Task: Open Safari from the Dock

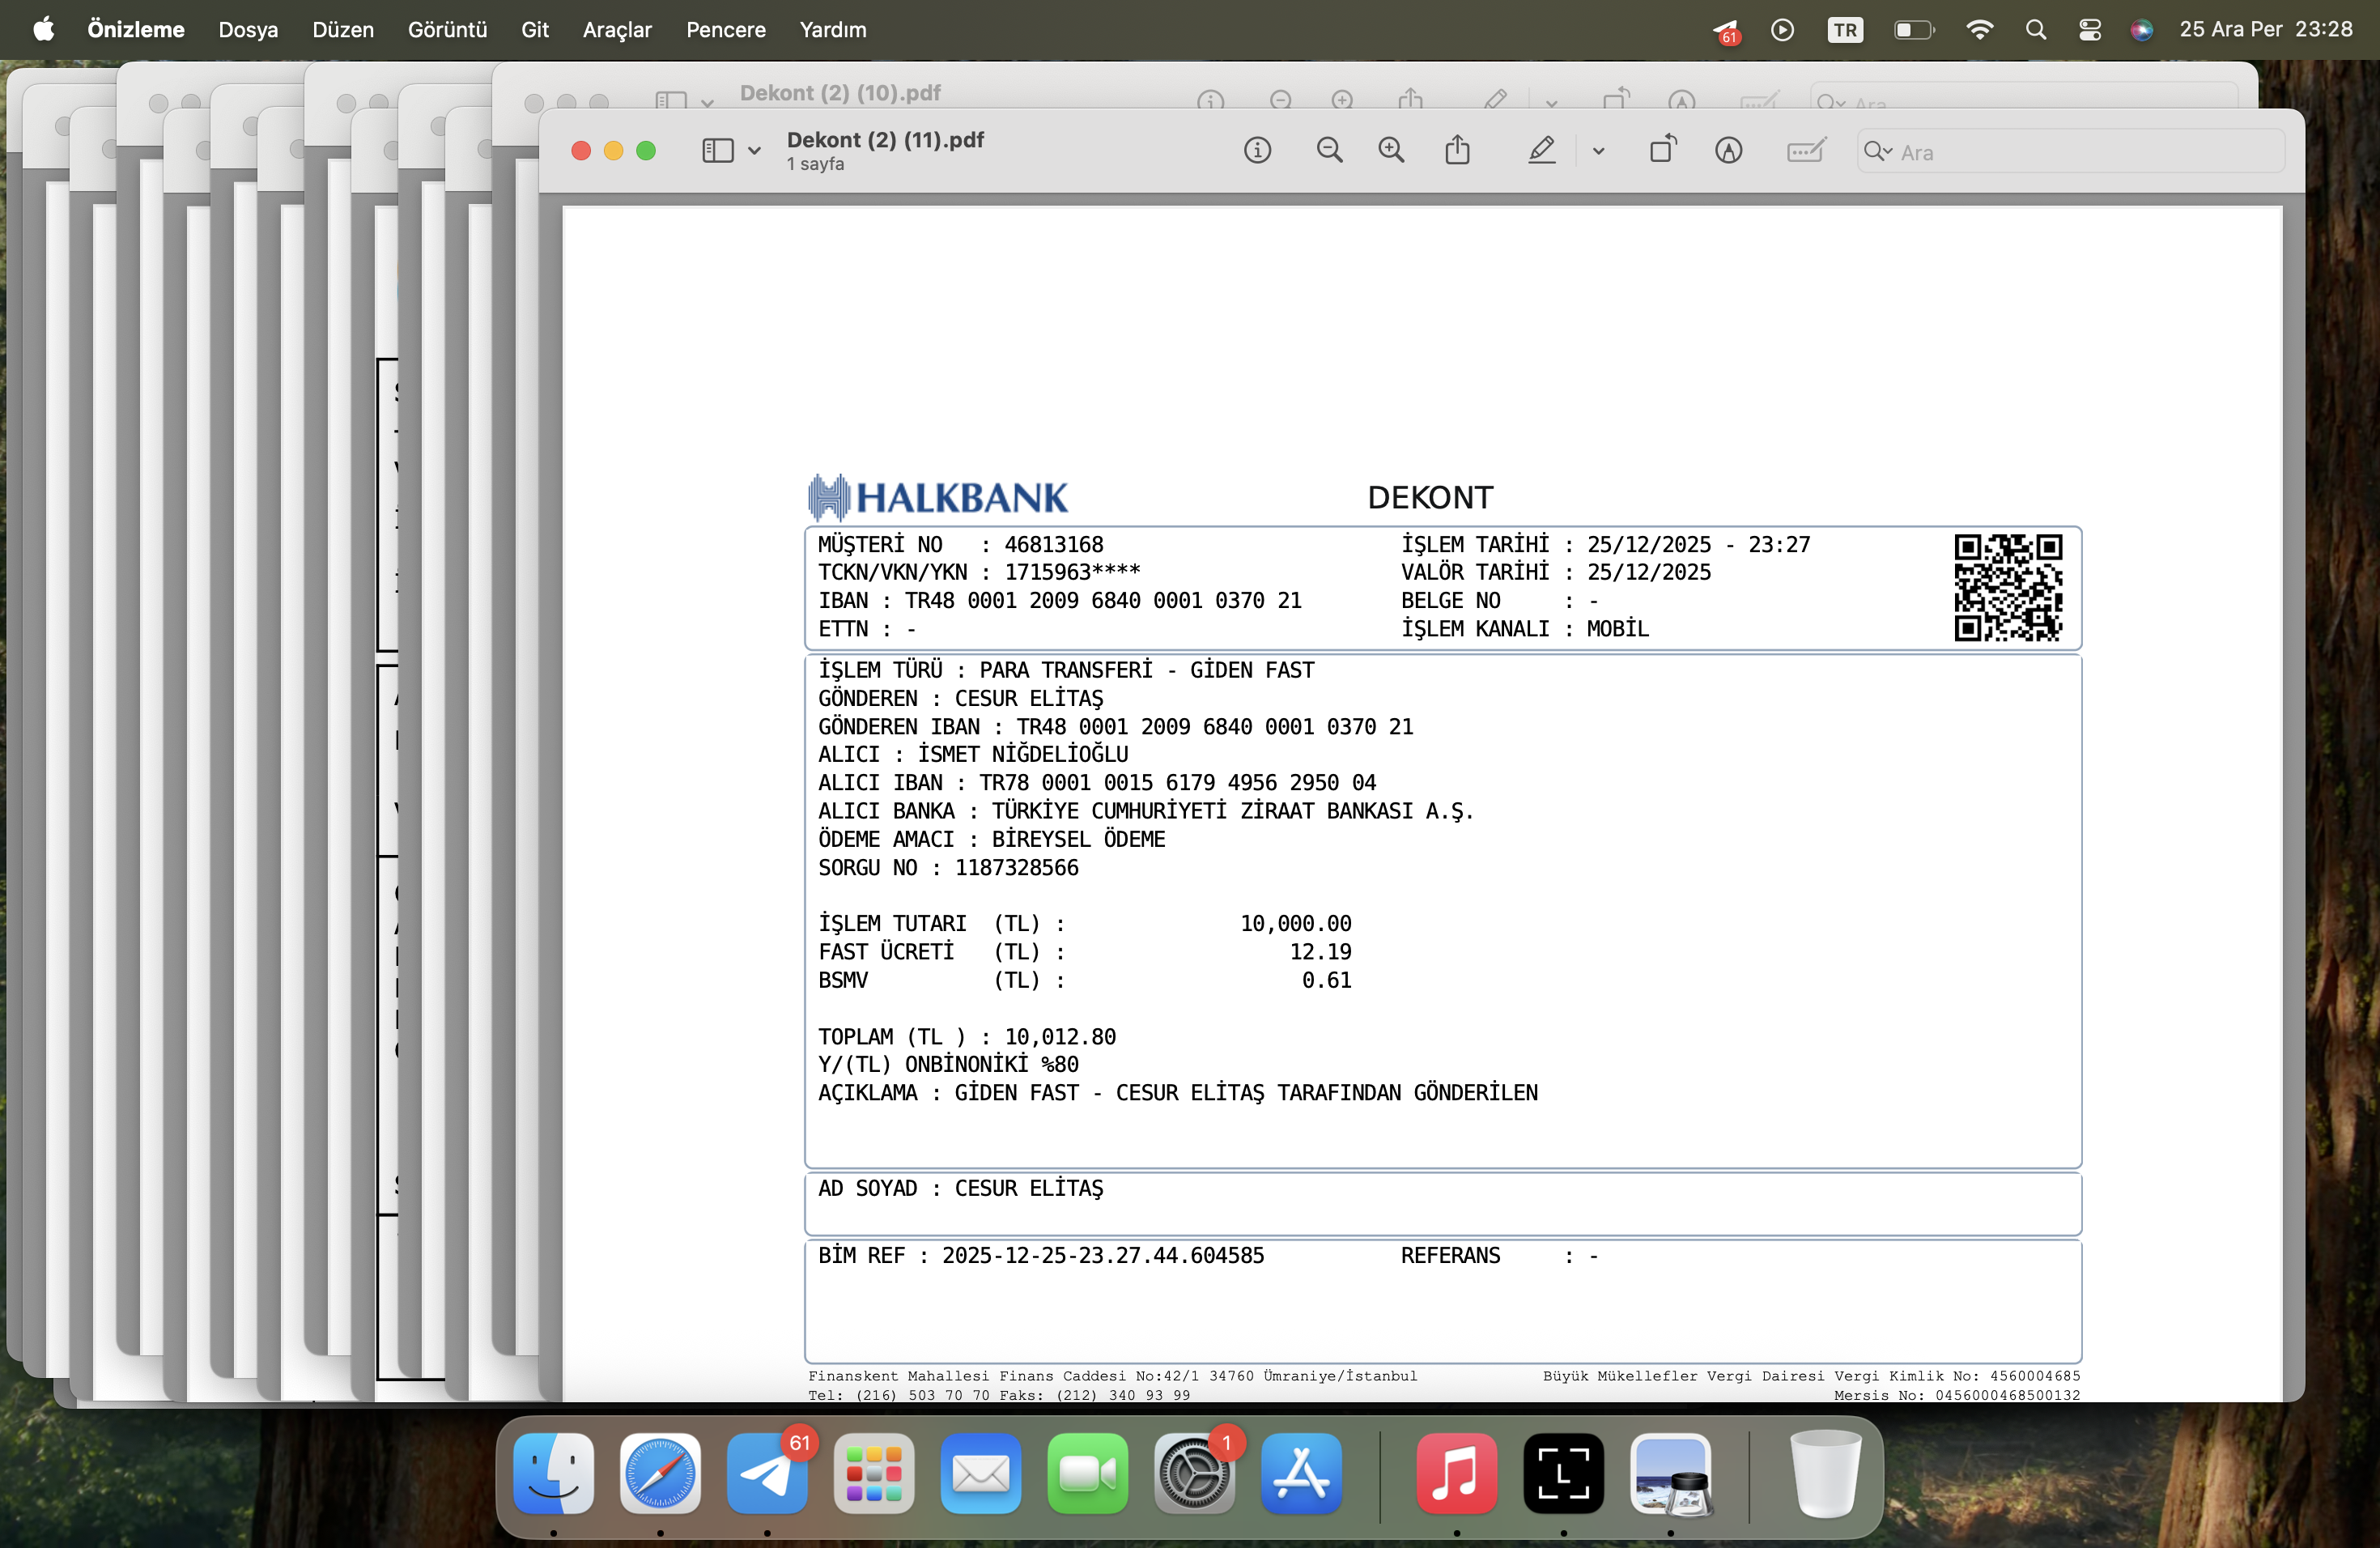Action: coord(660,1473)
